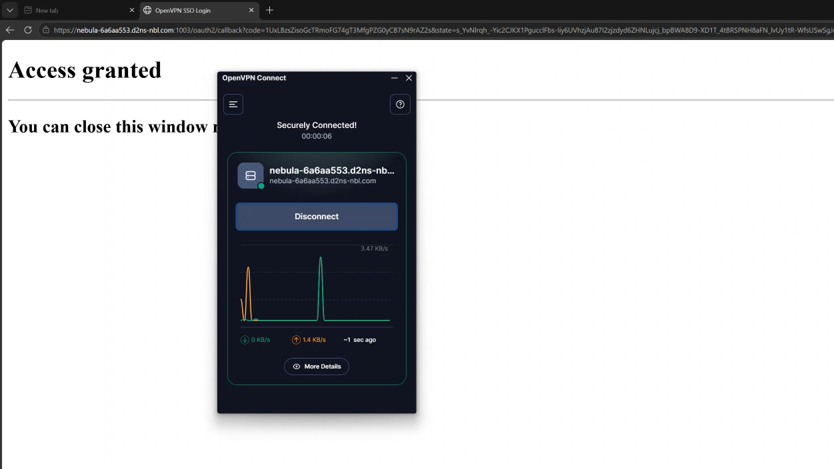The image size is (834, 469).
Task: Click the upload speed arrow icon
Action: pos(296,340)
